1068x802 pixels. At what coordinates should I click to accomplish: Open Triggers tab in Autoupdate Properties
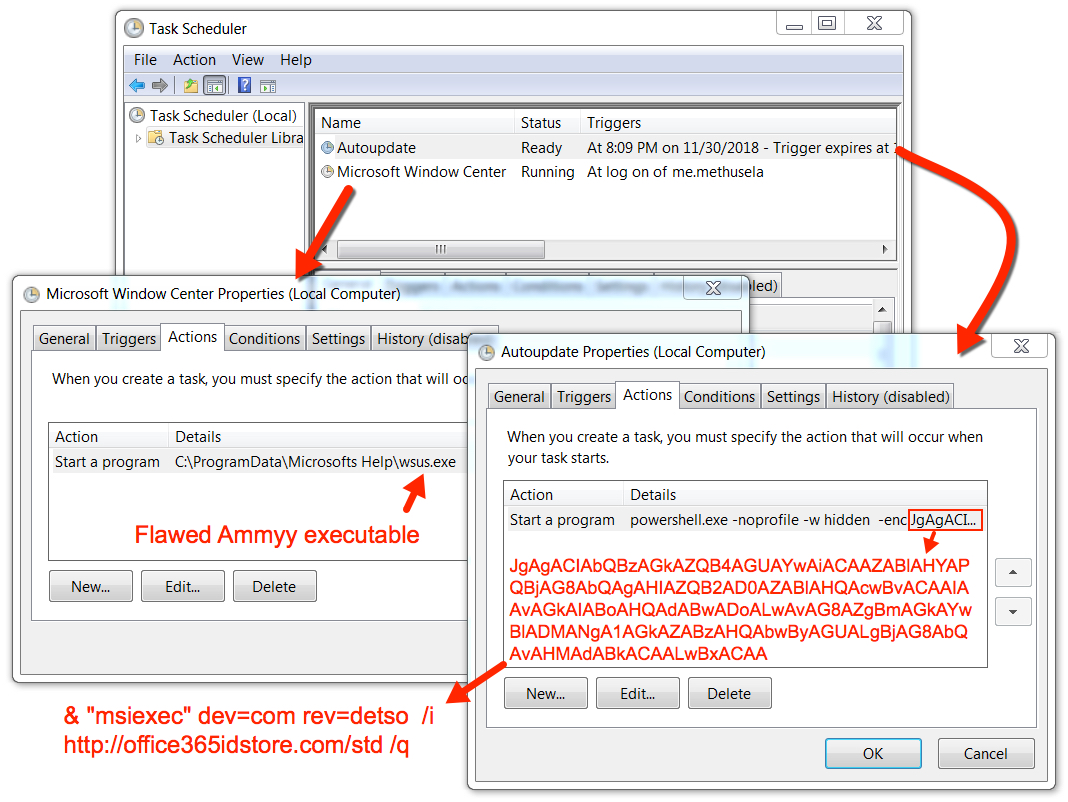584,397
